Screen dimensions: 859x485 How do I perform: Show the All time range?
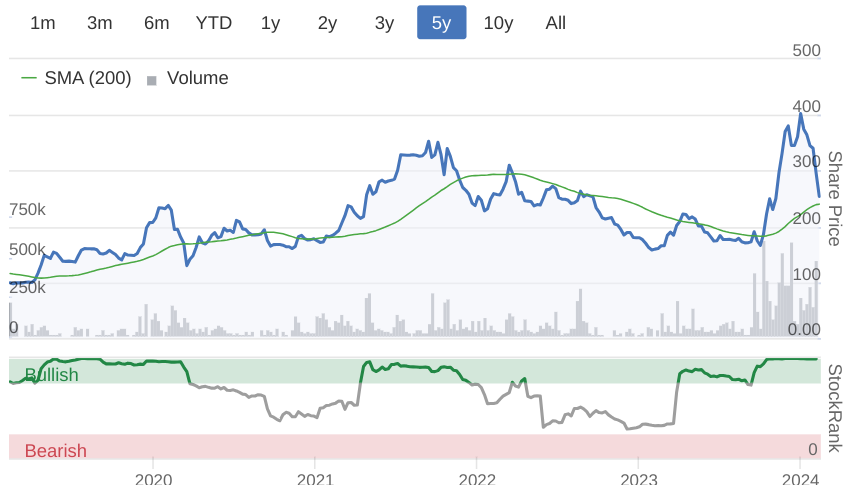point(556,23)
